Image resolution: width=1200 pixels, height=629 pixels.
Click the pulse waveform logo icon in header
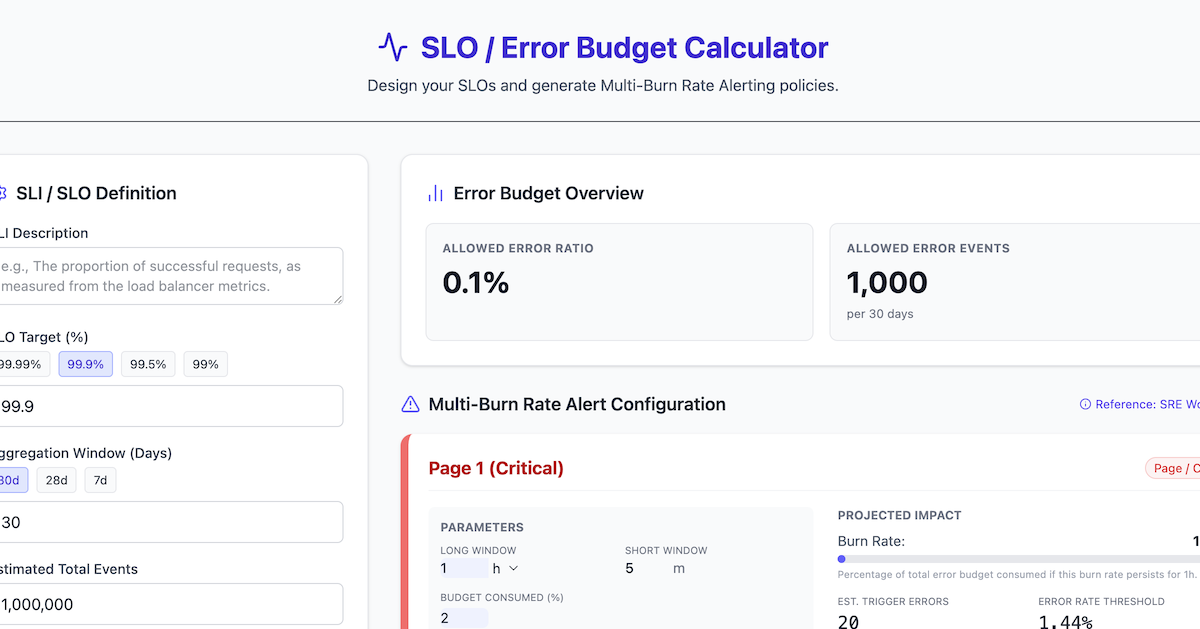pos(395,46)
